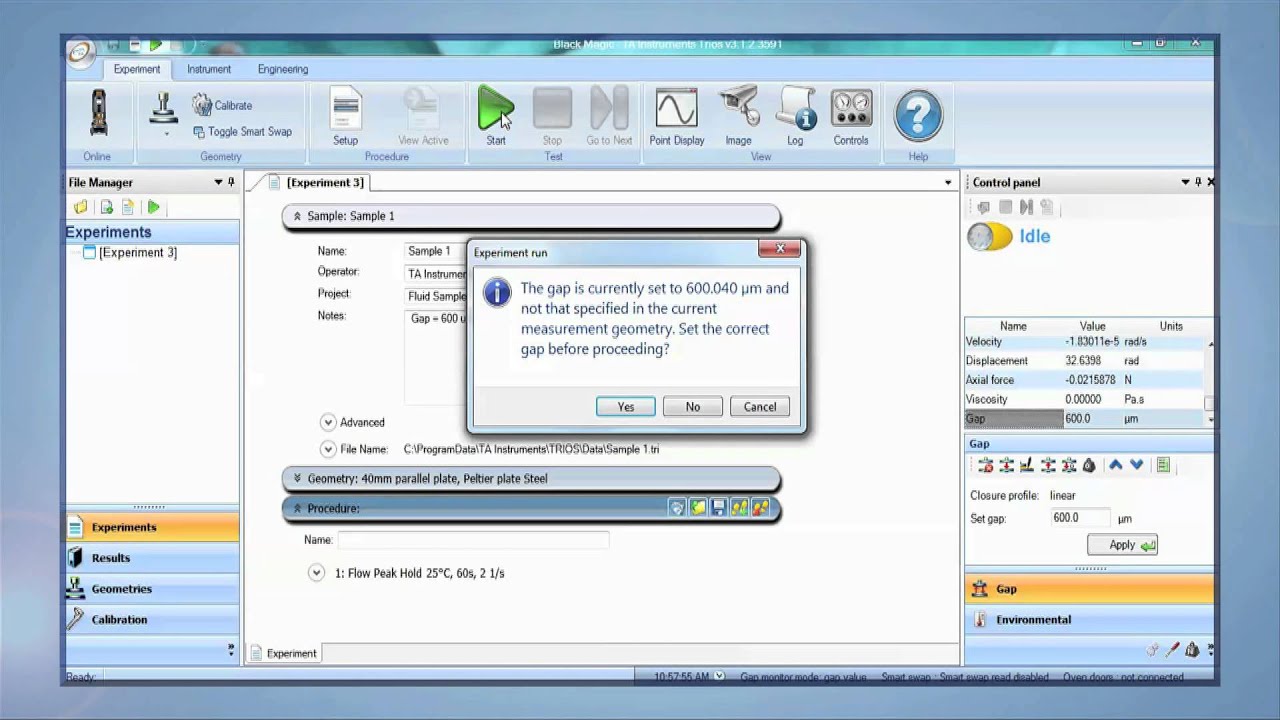Open the Control panel dropdown arrow
This screenshot has height=720, width=1280.
click(1186, 182)
